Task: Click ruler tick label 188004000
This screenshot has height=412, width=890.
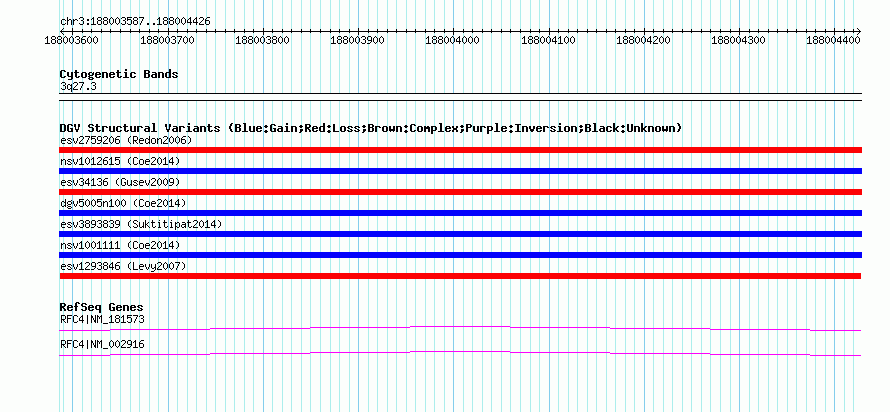Action: tap(452, 40)
